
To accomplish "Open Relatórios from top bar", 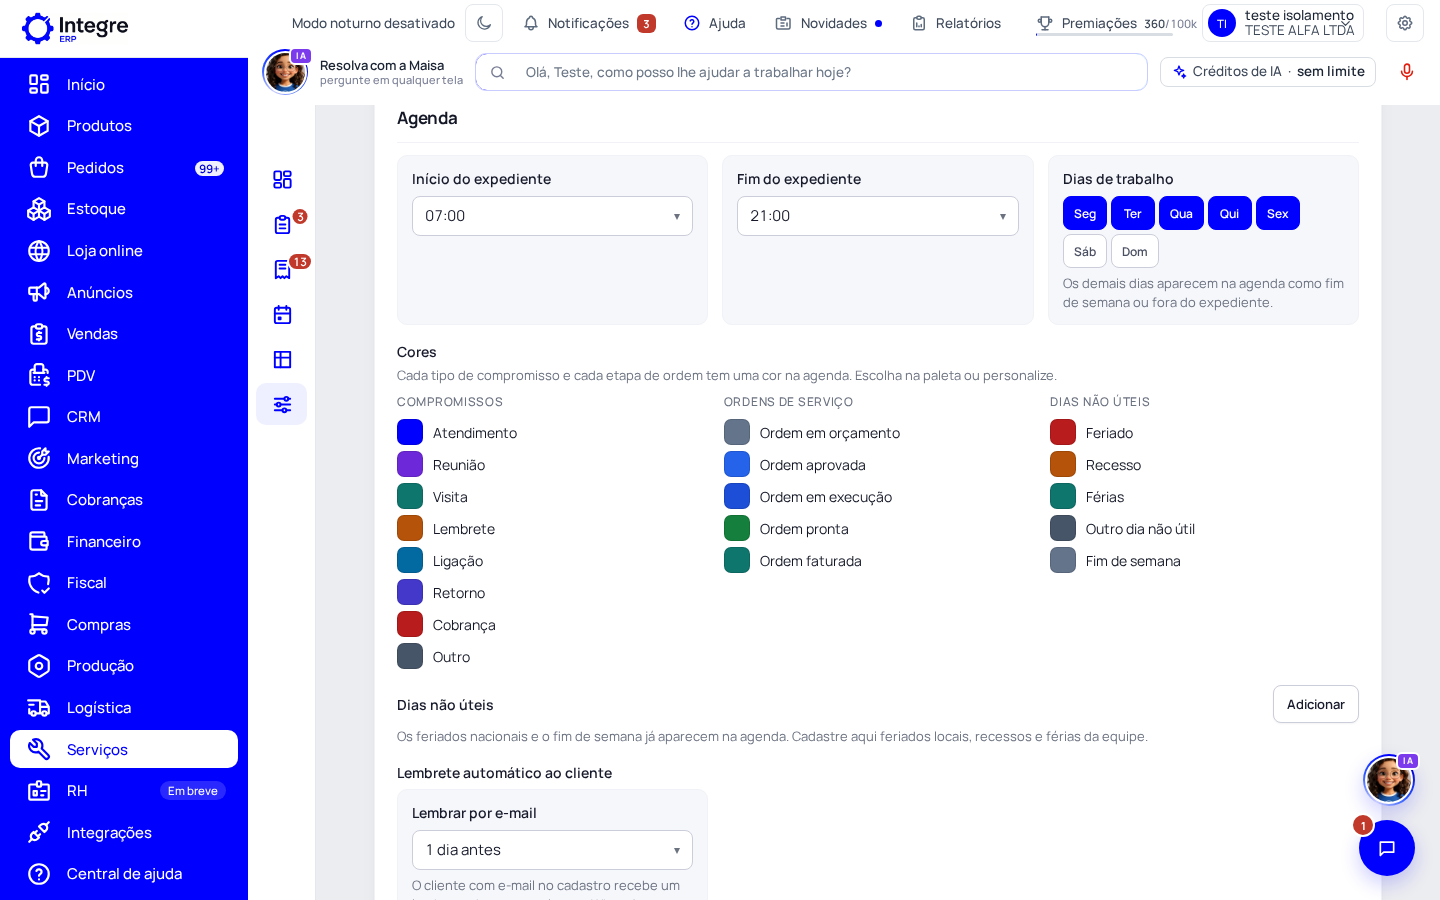I will [956, 23].
